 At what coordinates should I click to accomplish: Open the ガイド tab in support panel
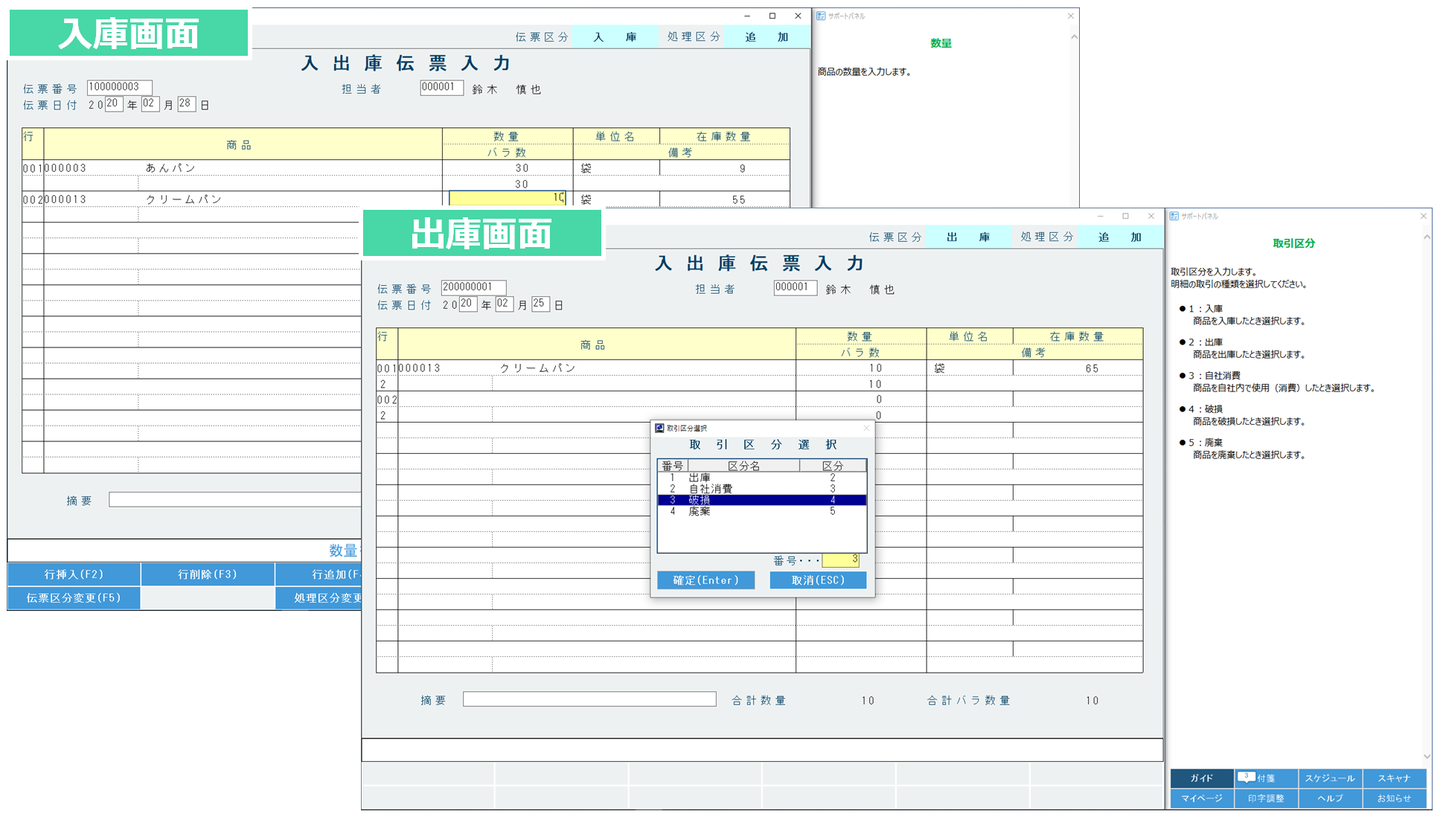(1202, 778)
